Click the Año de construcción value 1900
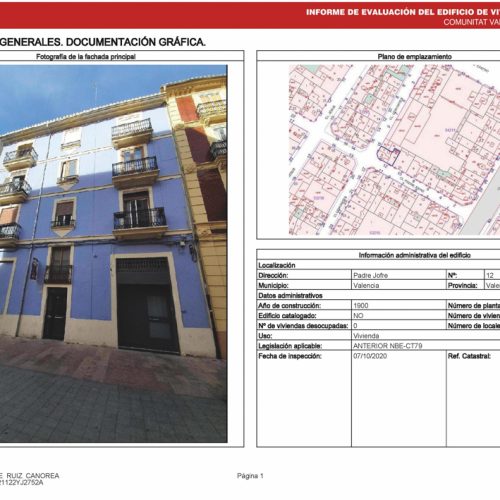The width and height of the screenshot is (500, 500). pyautogui.click(x=361, y=306)
